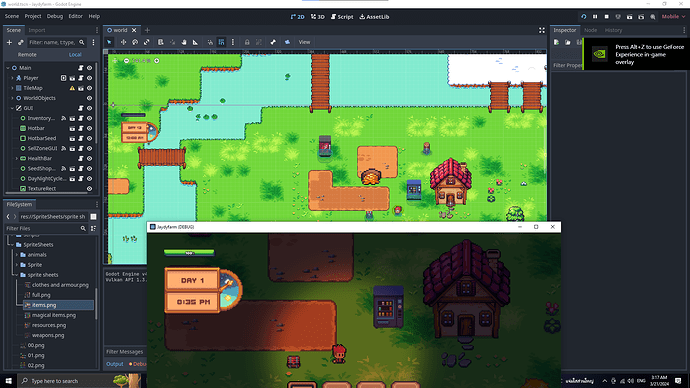The height and width of the screenshot is (388, 690).
Task: Open the Debug menu
Action: coord(55,16)
